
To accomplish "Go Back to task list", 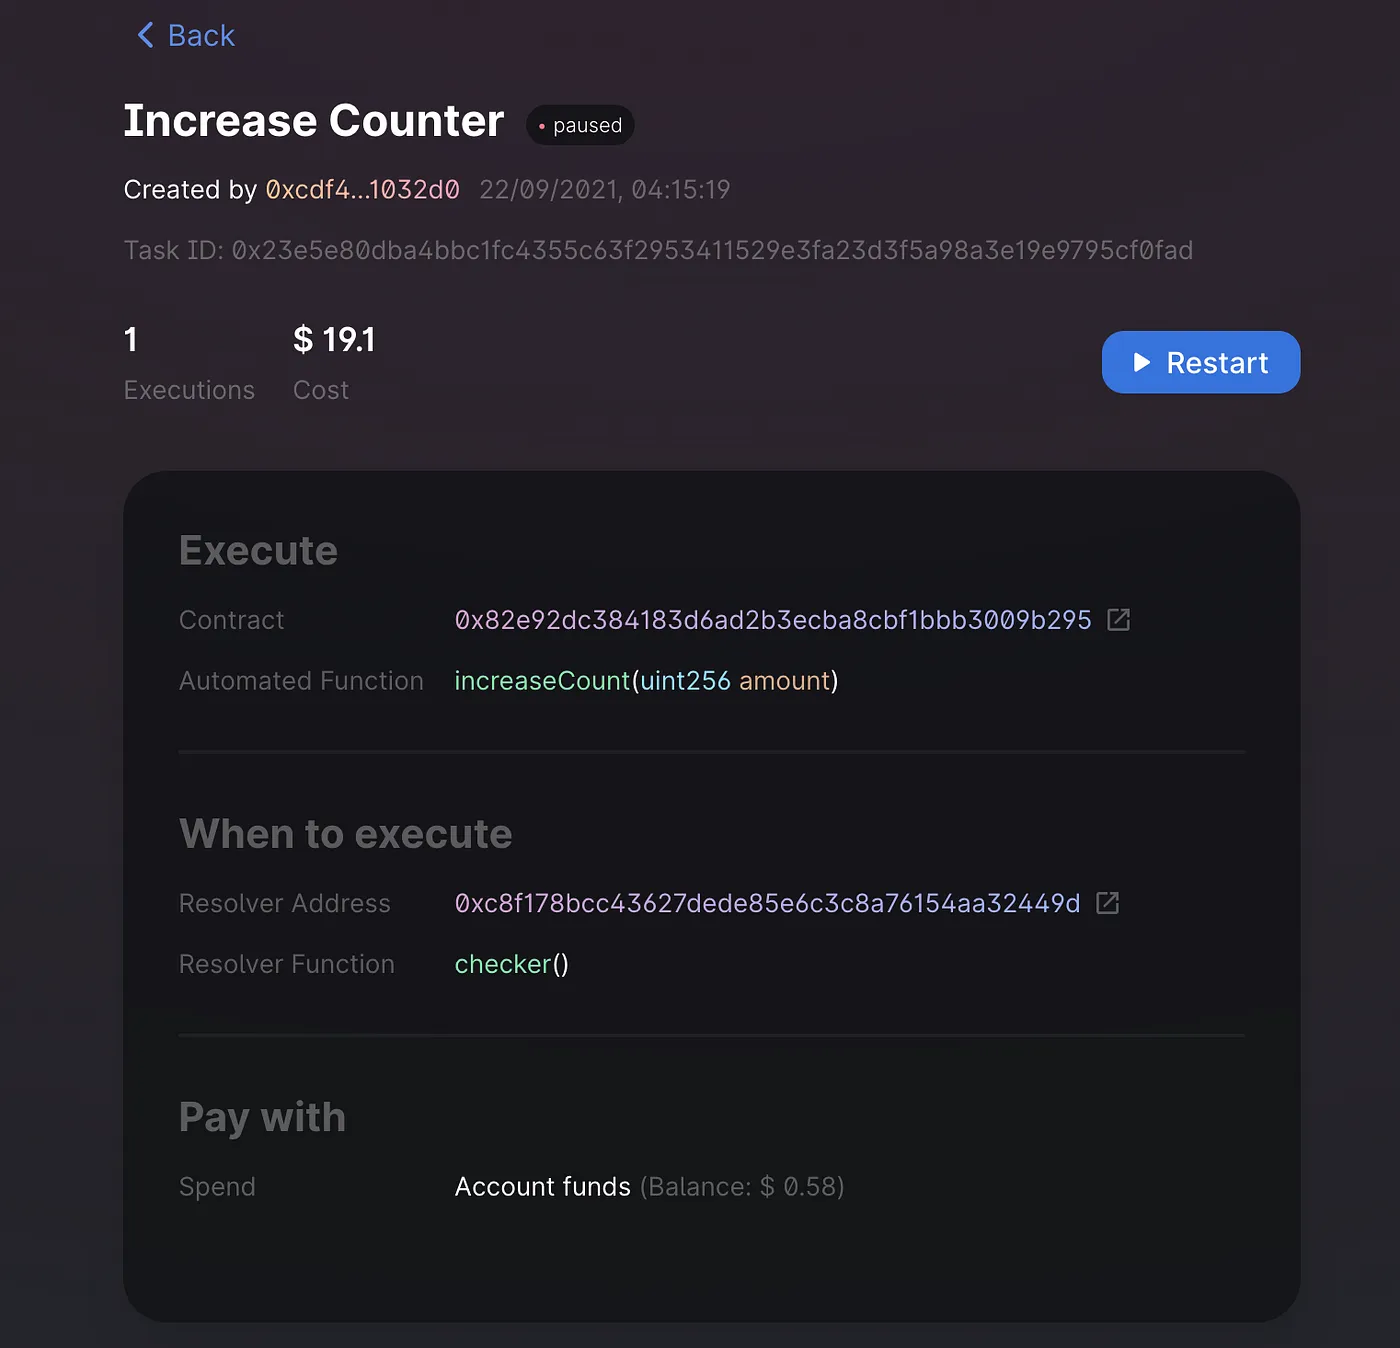I will pos(186,35).
